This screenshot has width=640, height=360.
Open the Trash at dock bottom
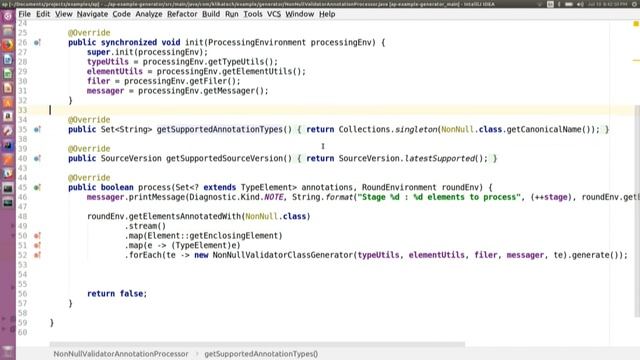coord(8,351)
